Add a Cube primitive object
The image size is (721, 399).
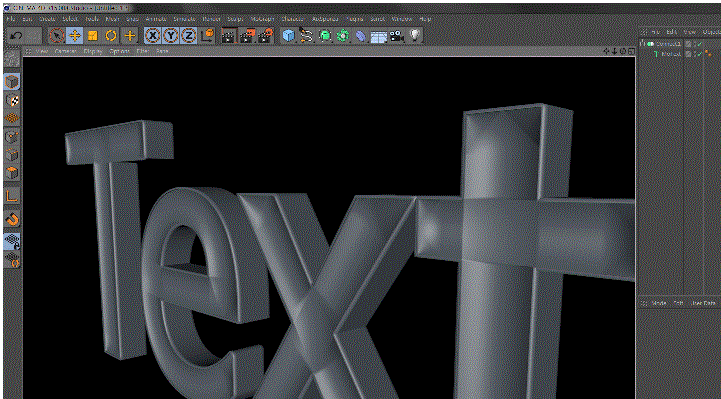(288, 35)
